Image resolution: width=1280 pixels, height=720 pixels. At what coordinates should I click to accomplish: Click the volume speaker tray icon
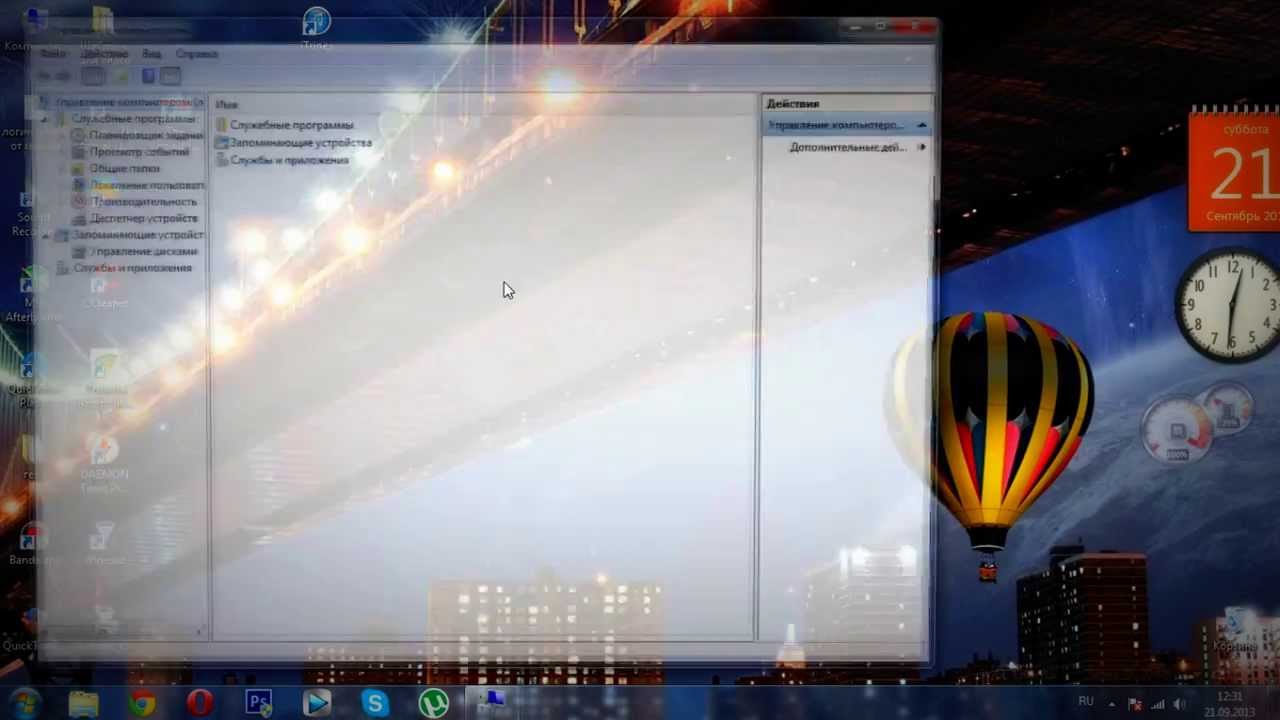coord(1180,704)
